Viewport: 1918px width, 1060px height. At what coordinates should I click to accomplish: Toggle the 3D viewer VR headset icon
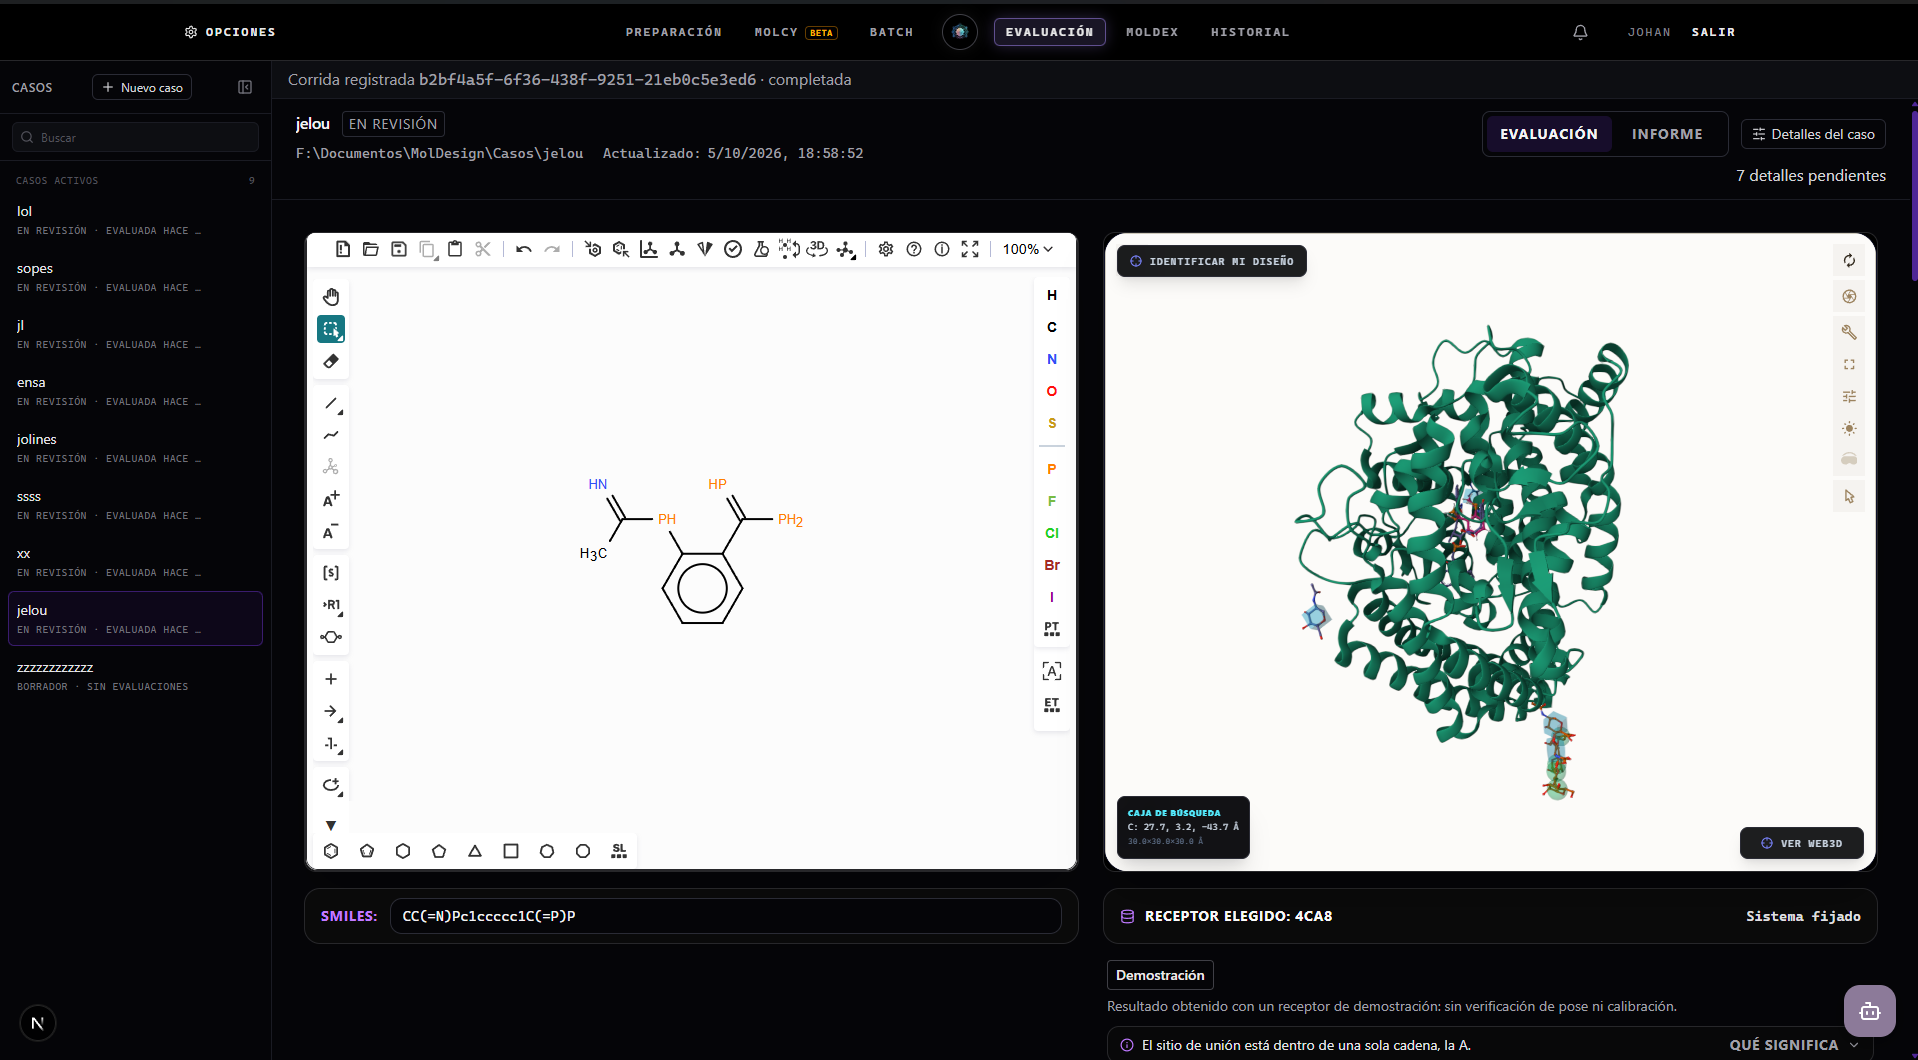click(x=1849, y=459)
